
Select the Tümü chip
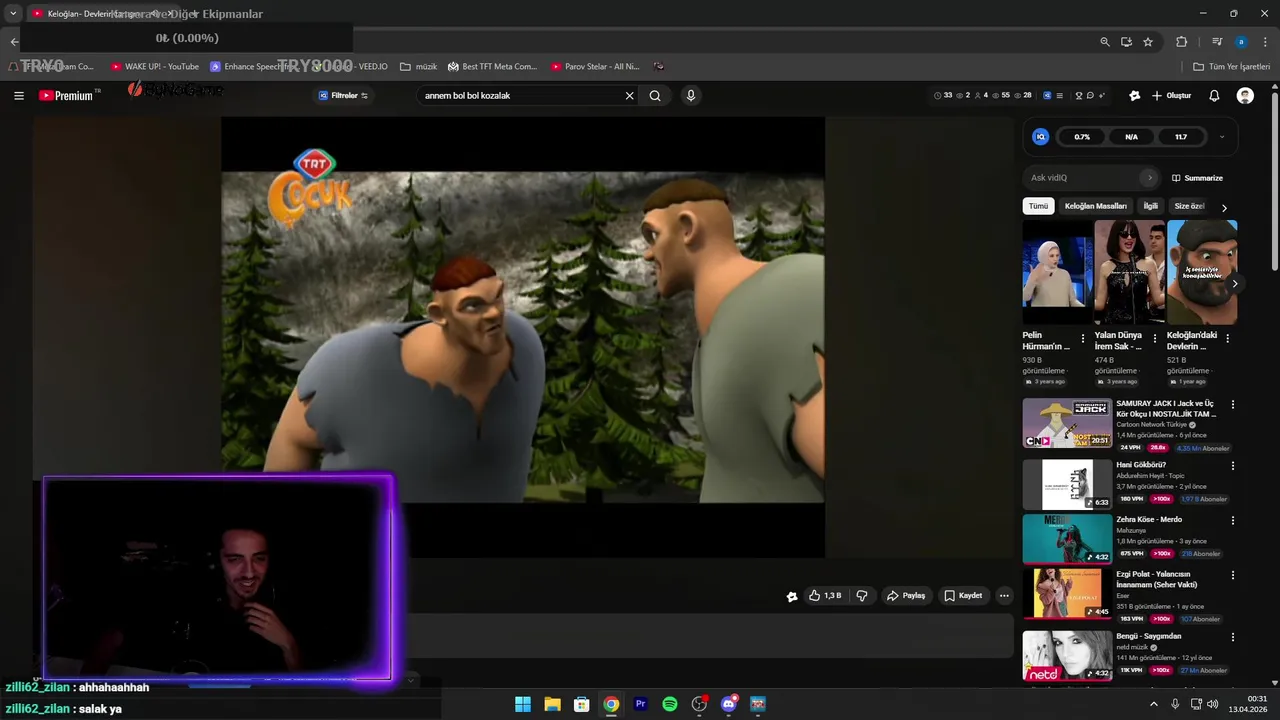point(1039,206)
